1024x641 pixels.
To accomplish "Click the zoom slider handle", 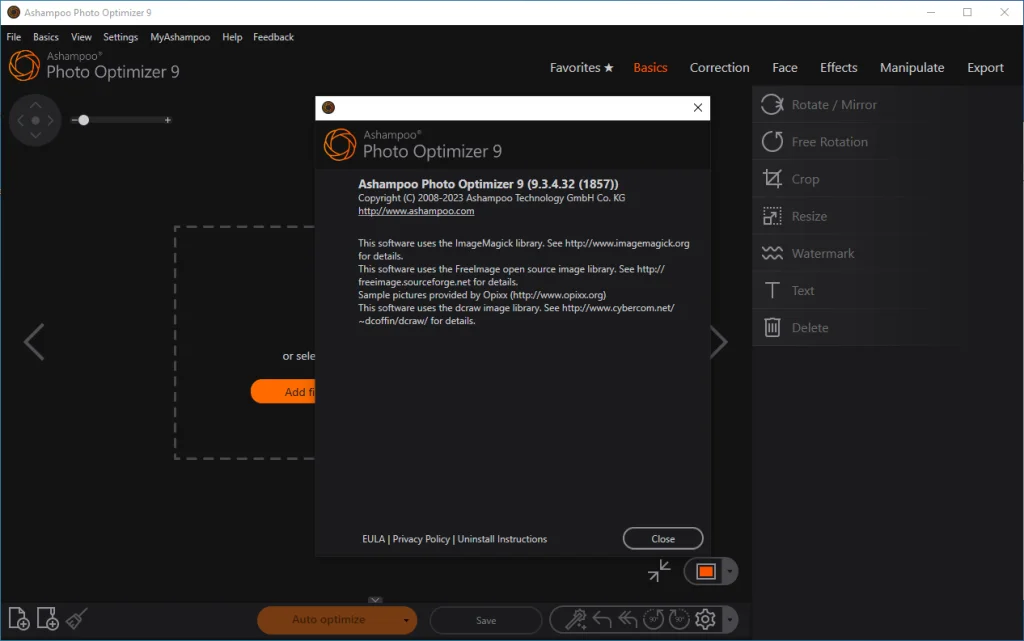I will 84,120.
